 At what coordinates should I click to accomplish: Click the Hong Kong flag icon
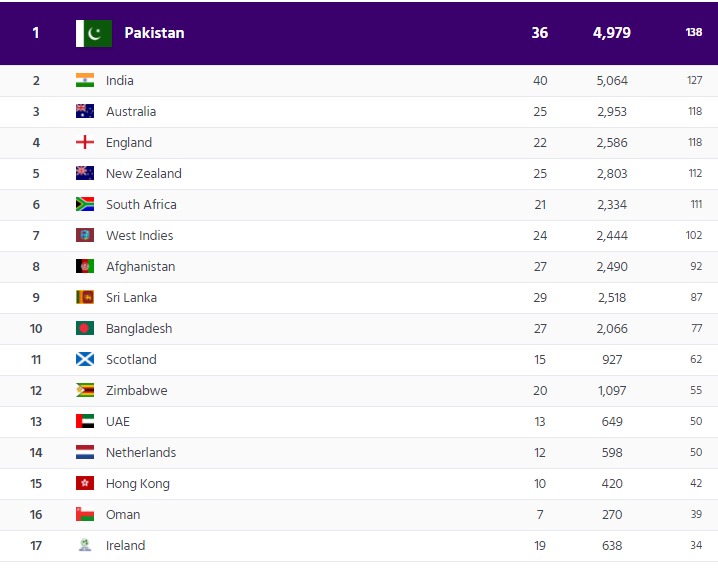(x=85, y=484)
